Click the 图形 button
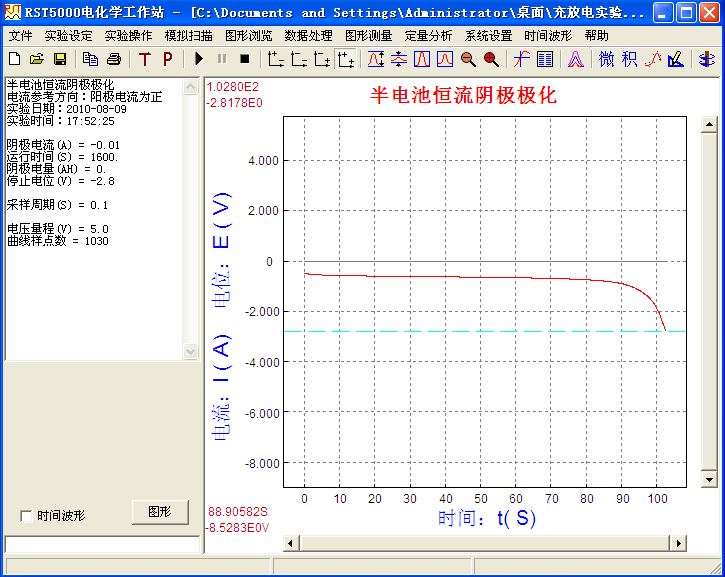This screenshot has width=725, height=577. point(160,511)
